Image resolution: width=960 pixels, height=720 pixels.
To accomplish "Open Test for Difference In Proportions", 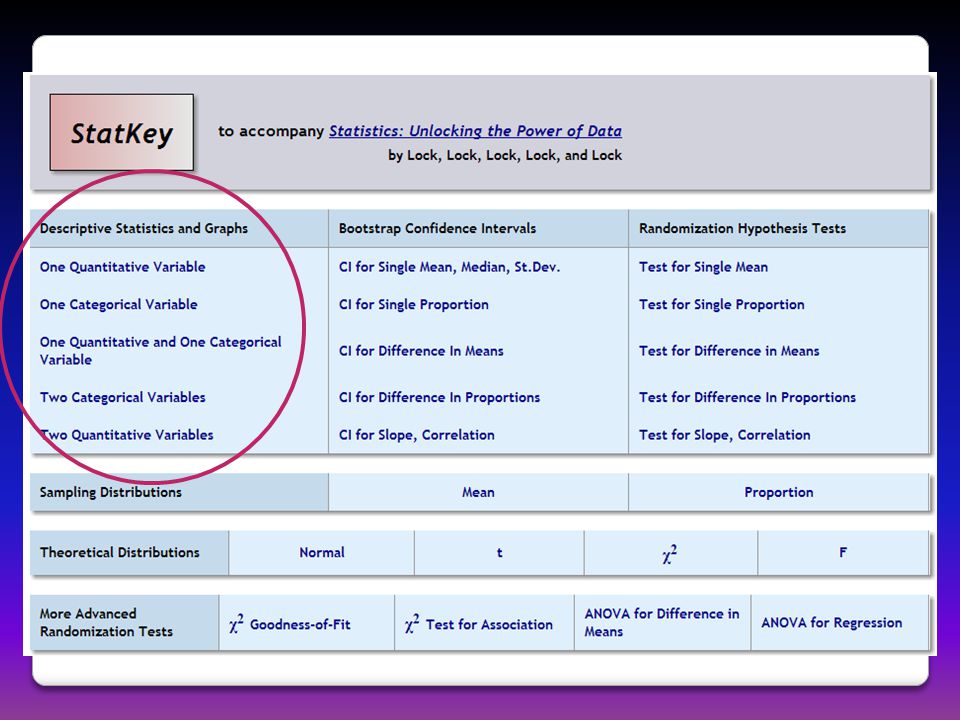I will [x=748, y=397].
